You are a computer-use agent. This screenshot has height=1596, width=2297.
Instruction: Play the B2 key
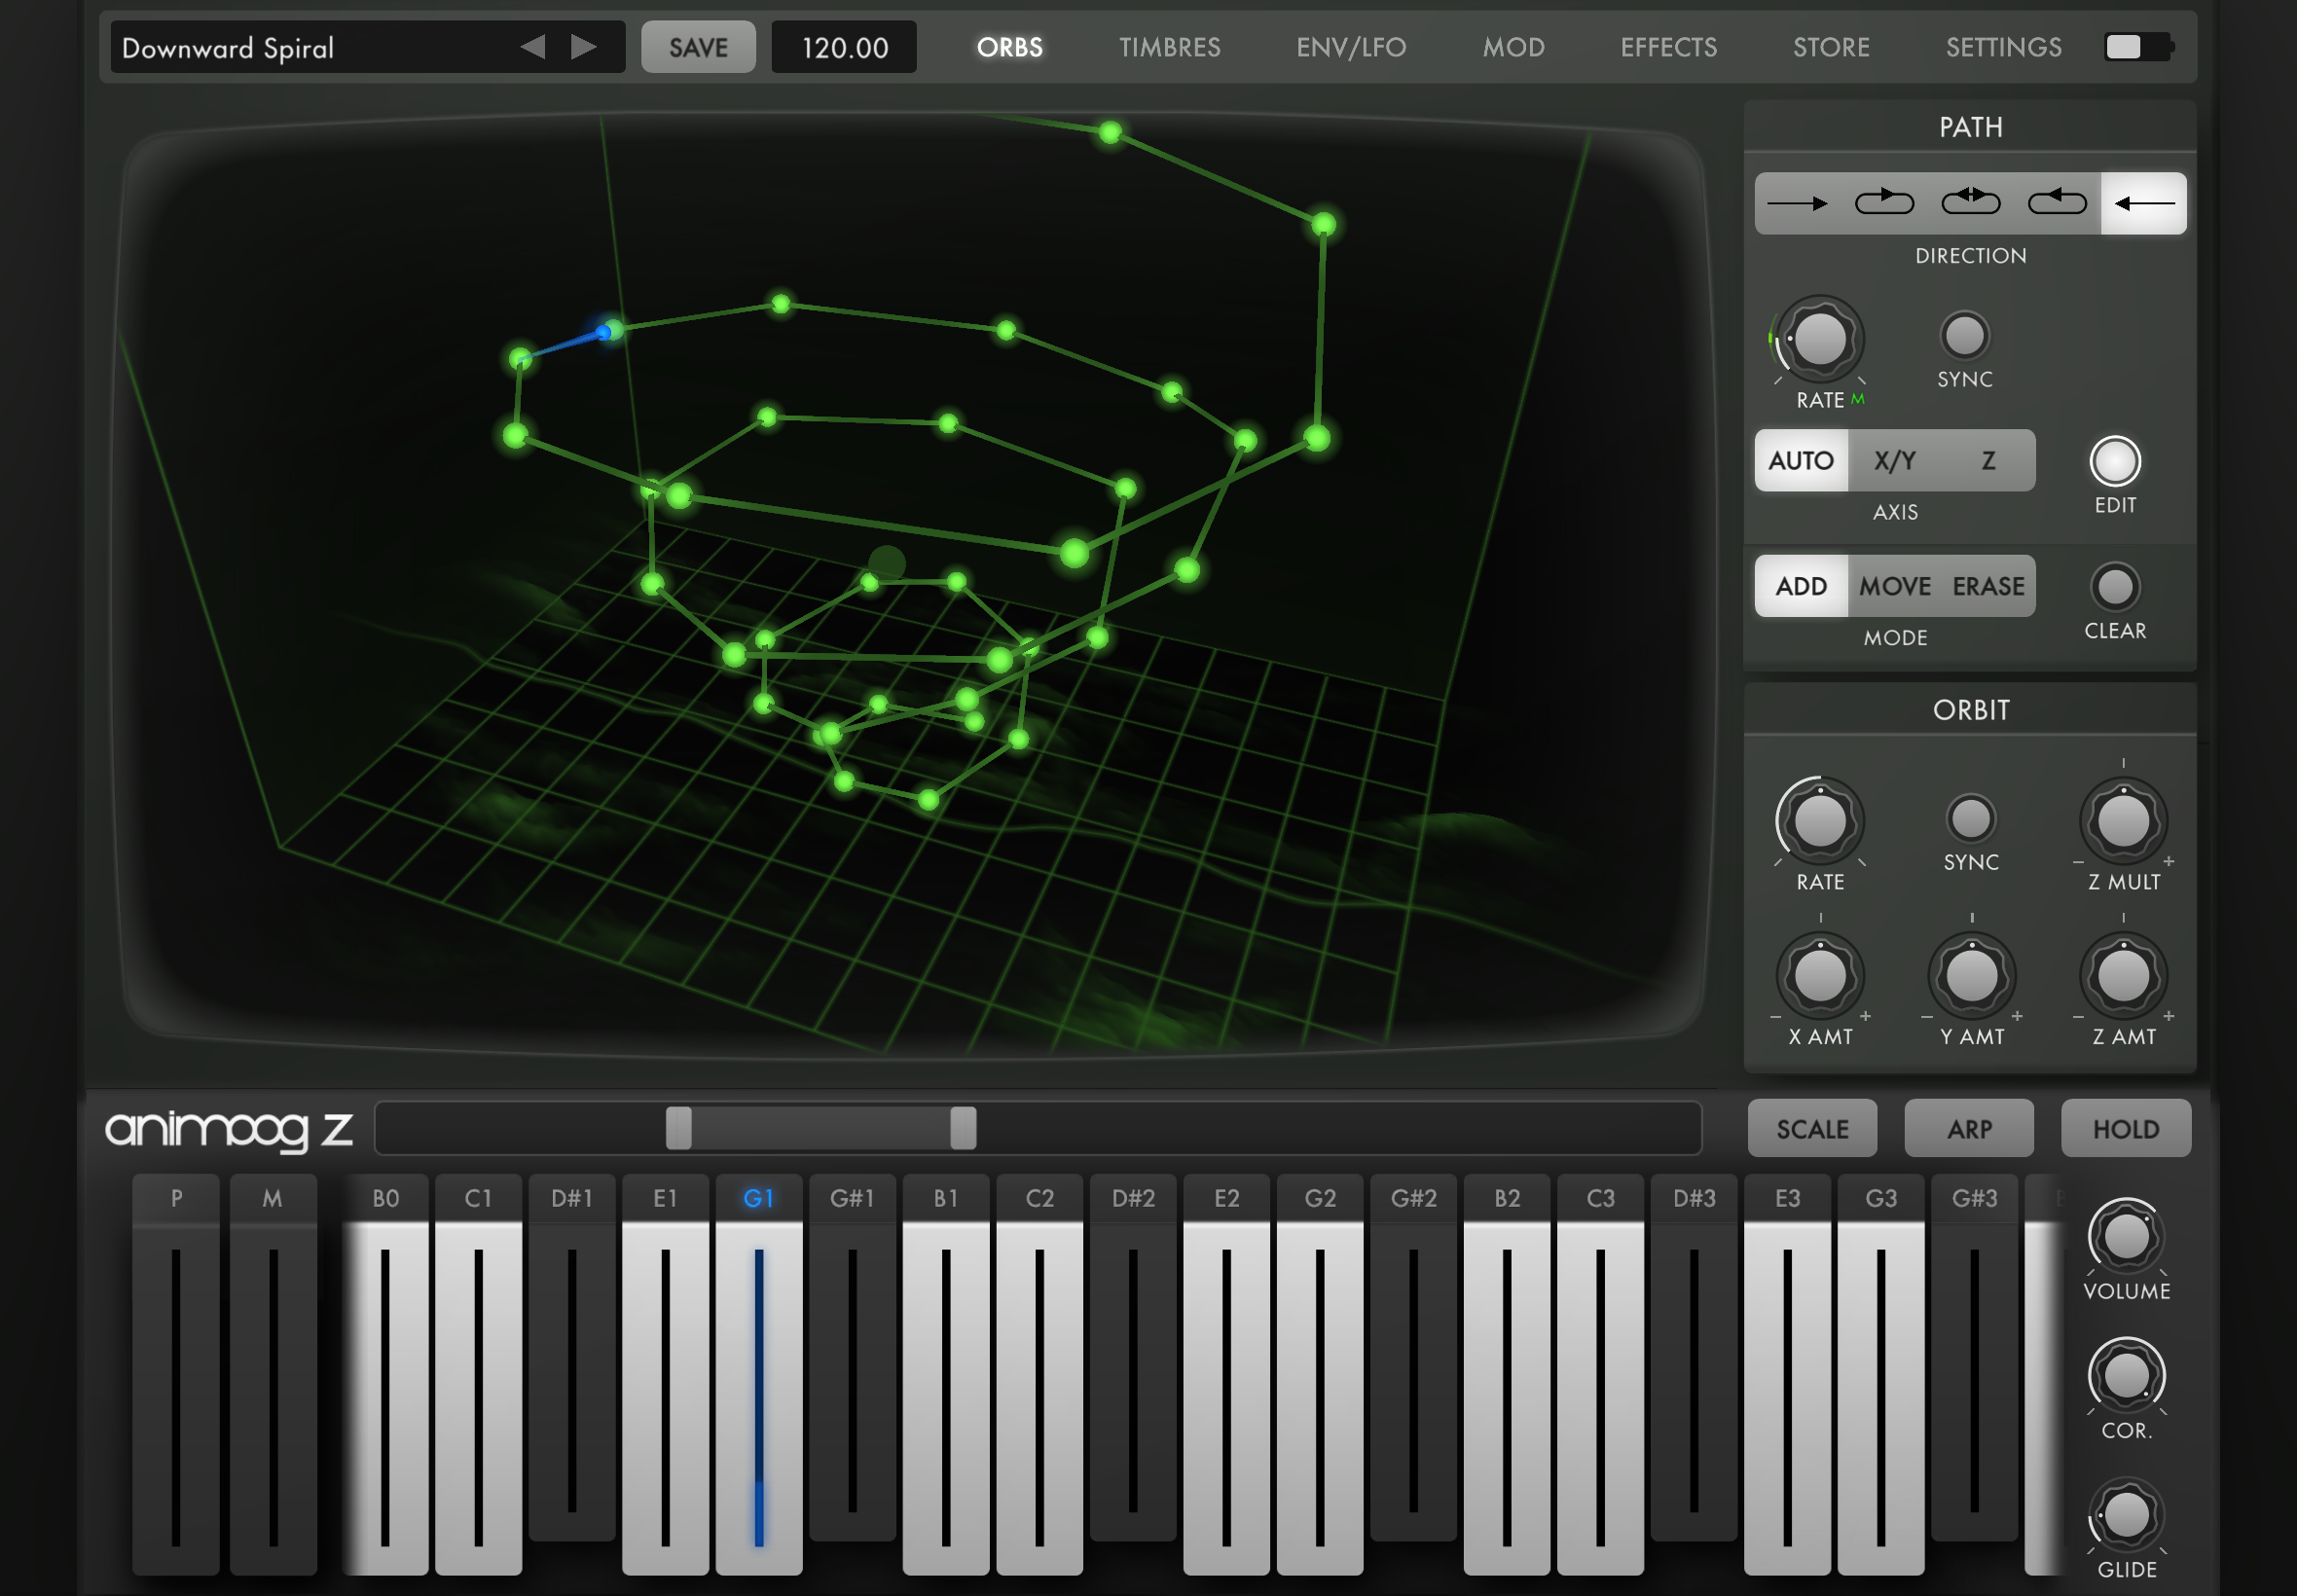(1507, 1374)
